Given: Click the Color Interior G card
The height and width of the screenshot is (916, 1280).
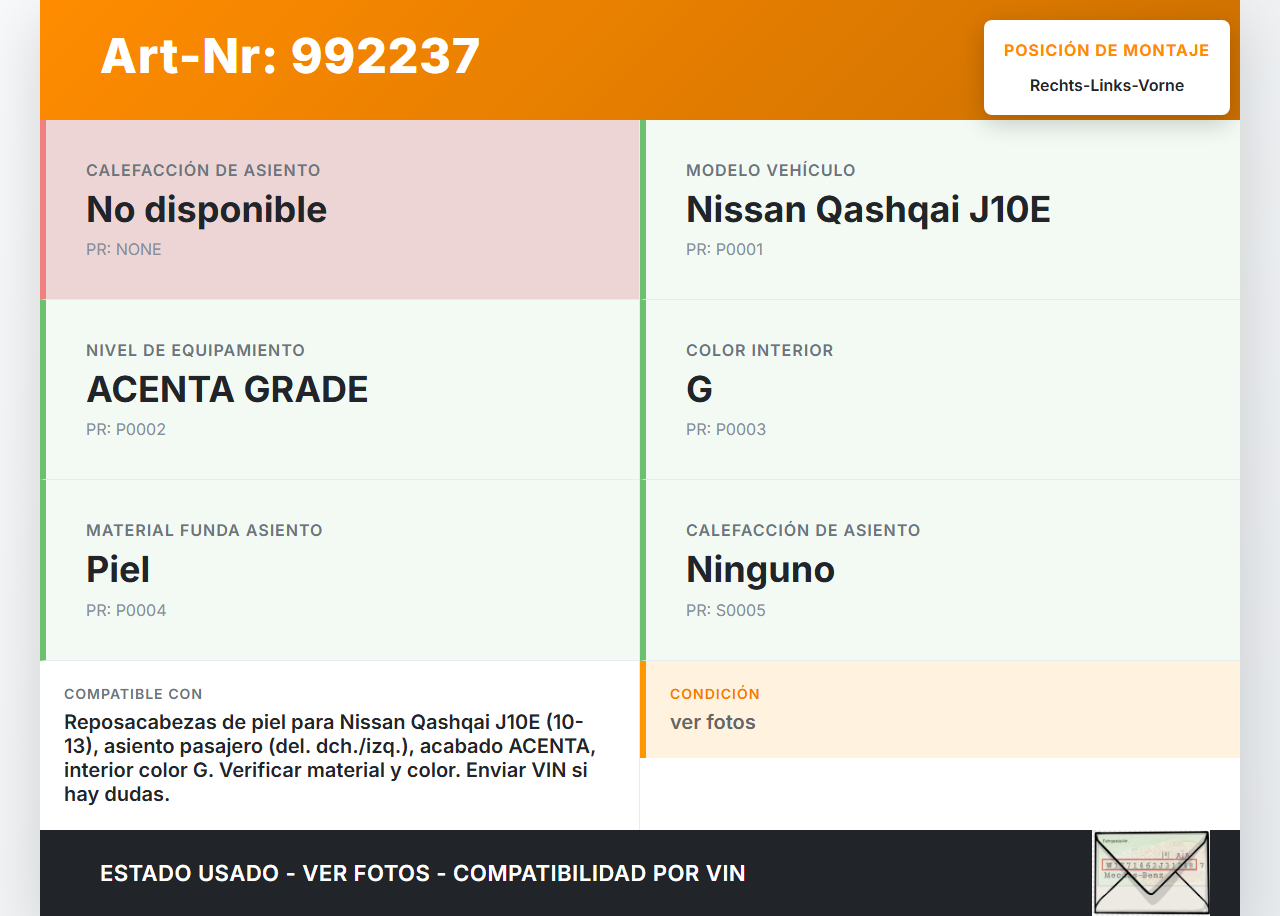Looking at the screenshot, I should 941,390.
